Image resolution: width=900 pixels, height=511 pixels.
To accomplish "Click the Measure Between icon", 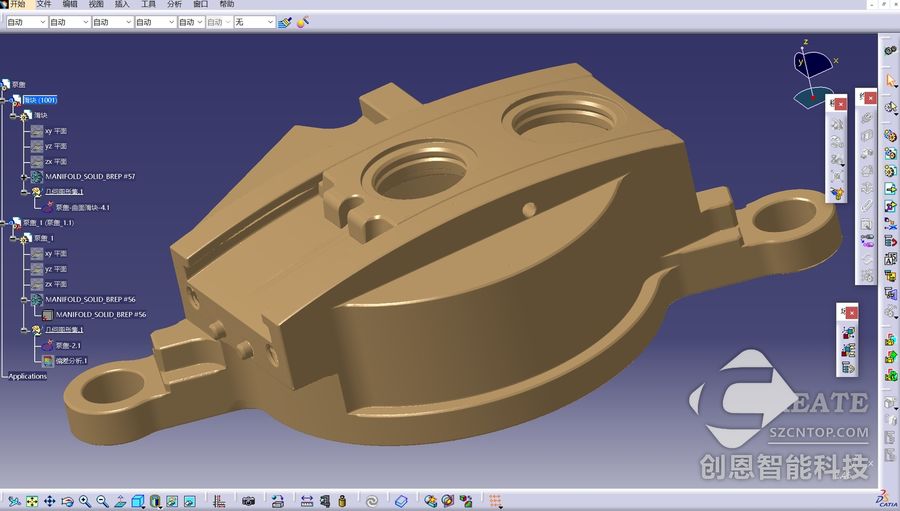I will [307, 501].
